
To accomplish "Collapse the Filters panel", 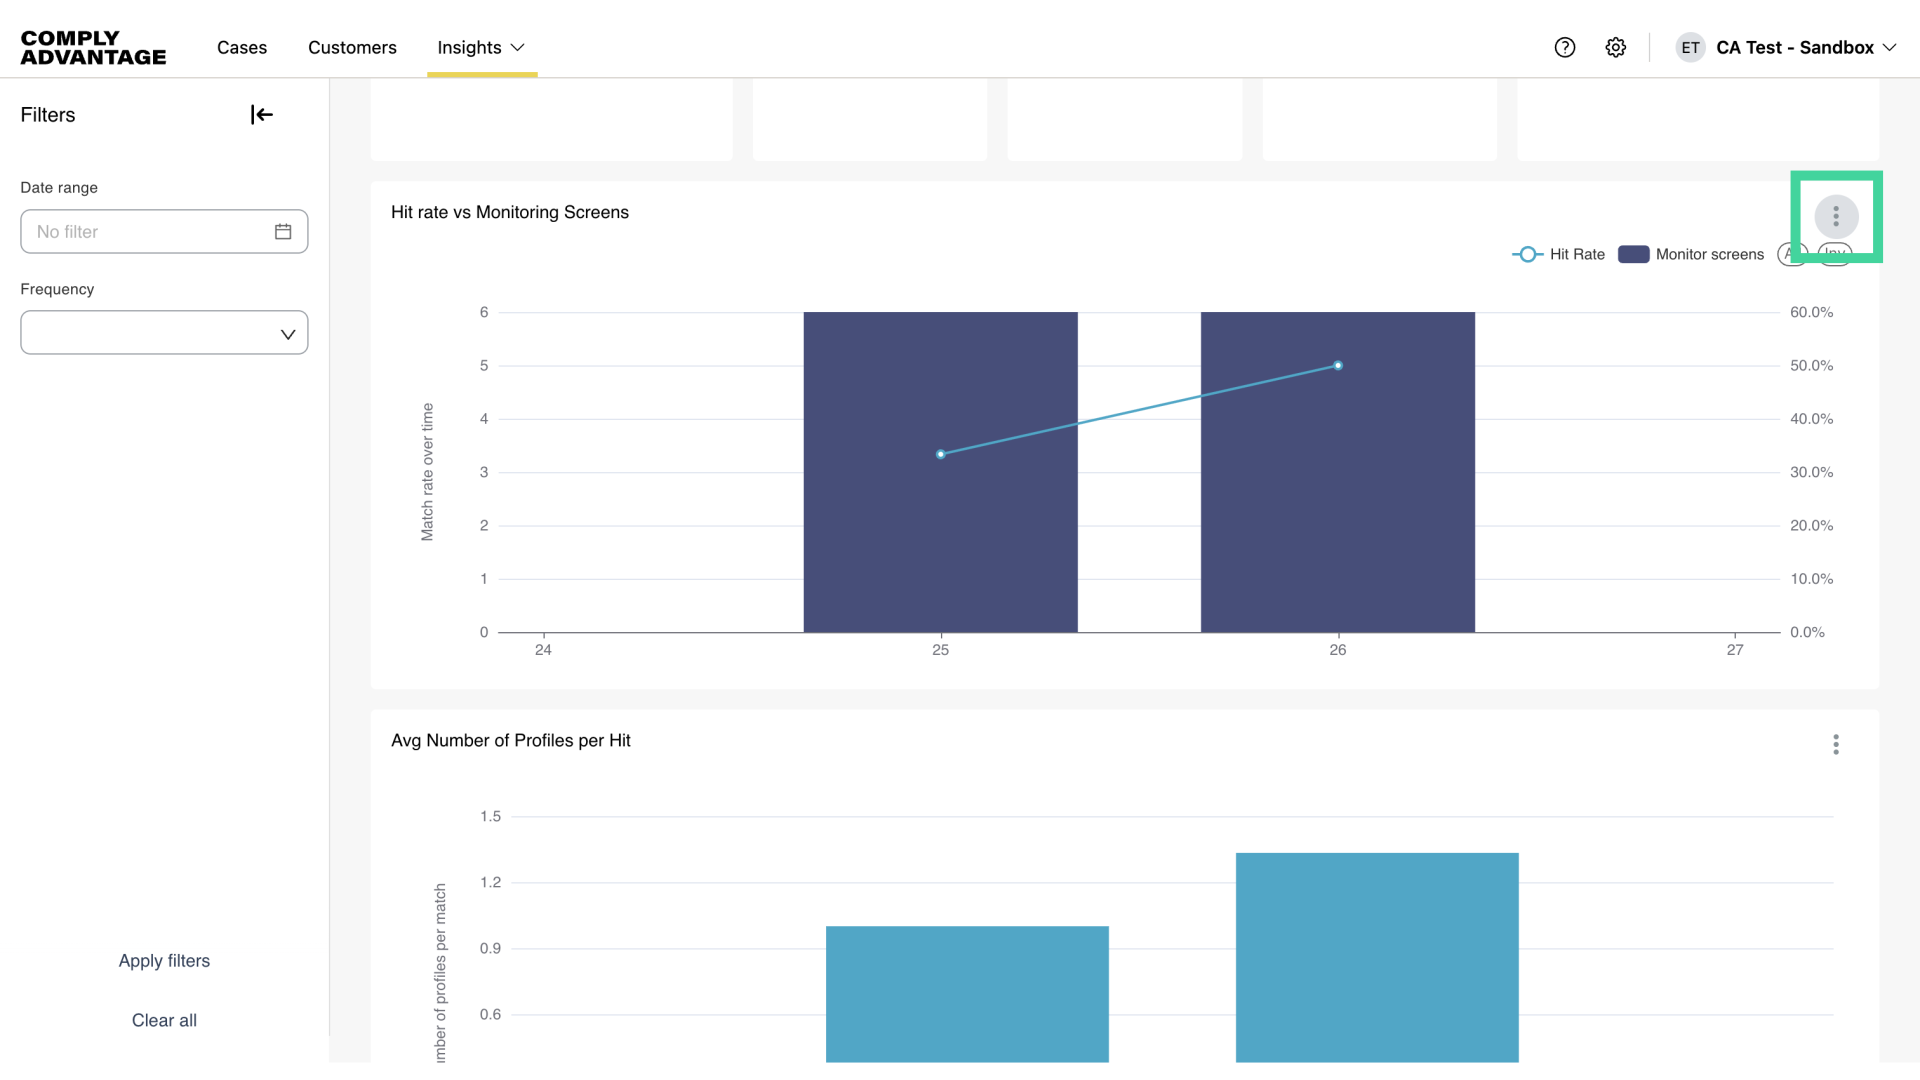I will [260, 114].
